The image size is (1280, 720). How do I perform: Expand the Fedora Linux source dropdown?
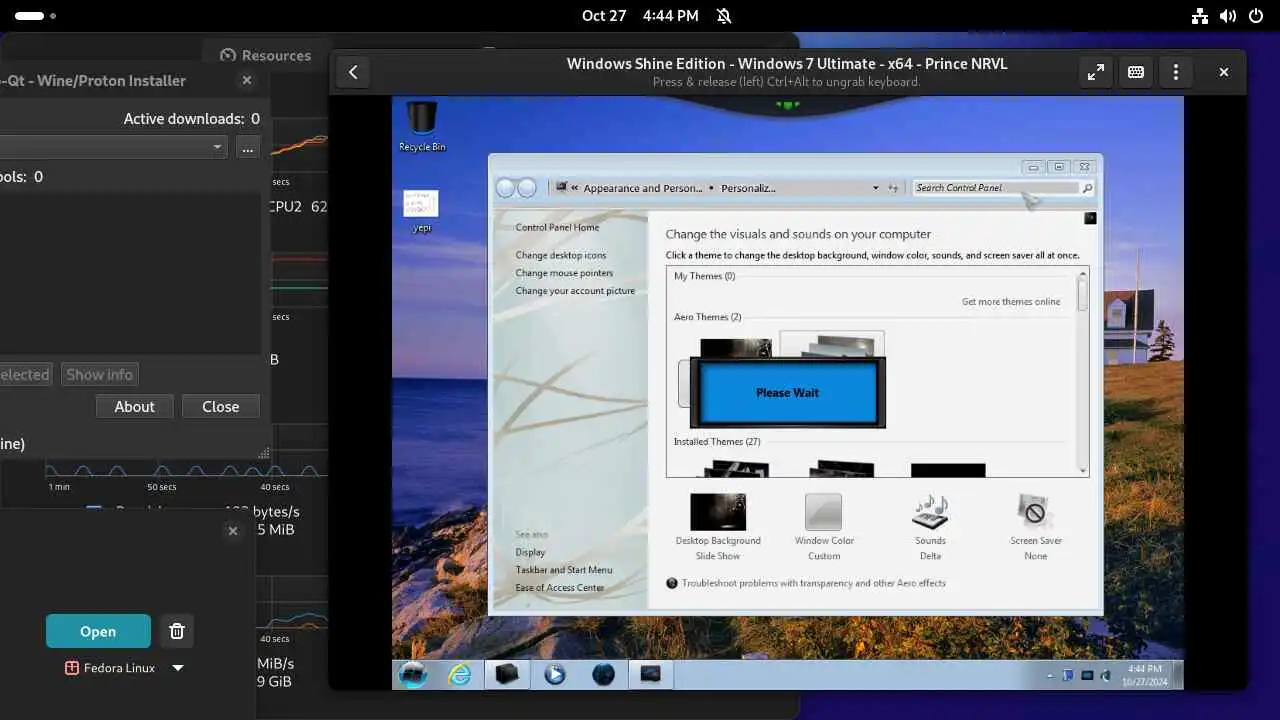(x=178, y=668)
